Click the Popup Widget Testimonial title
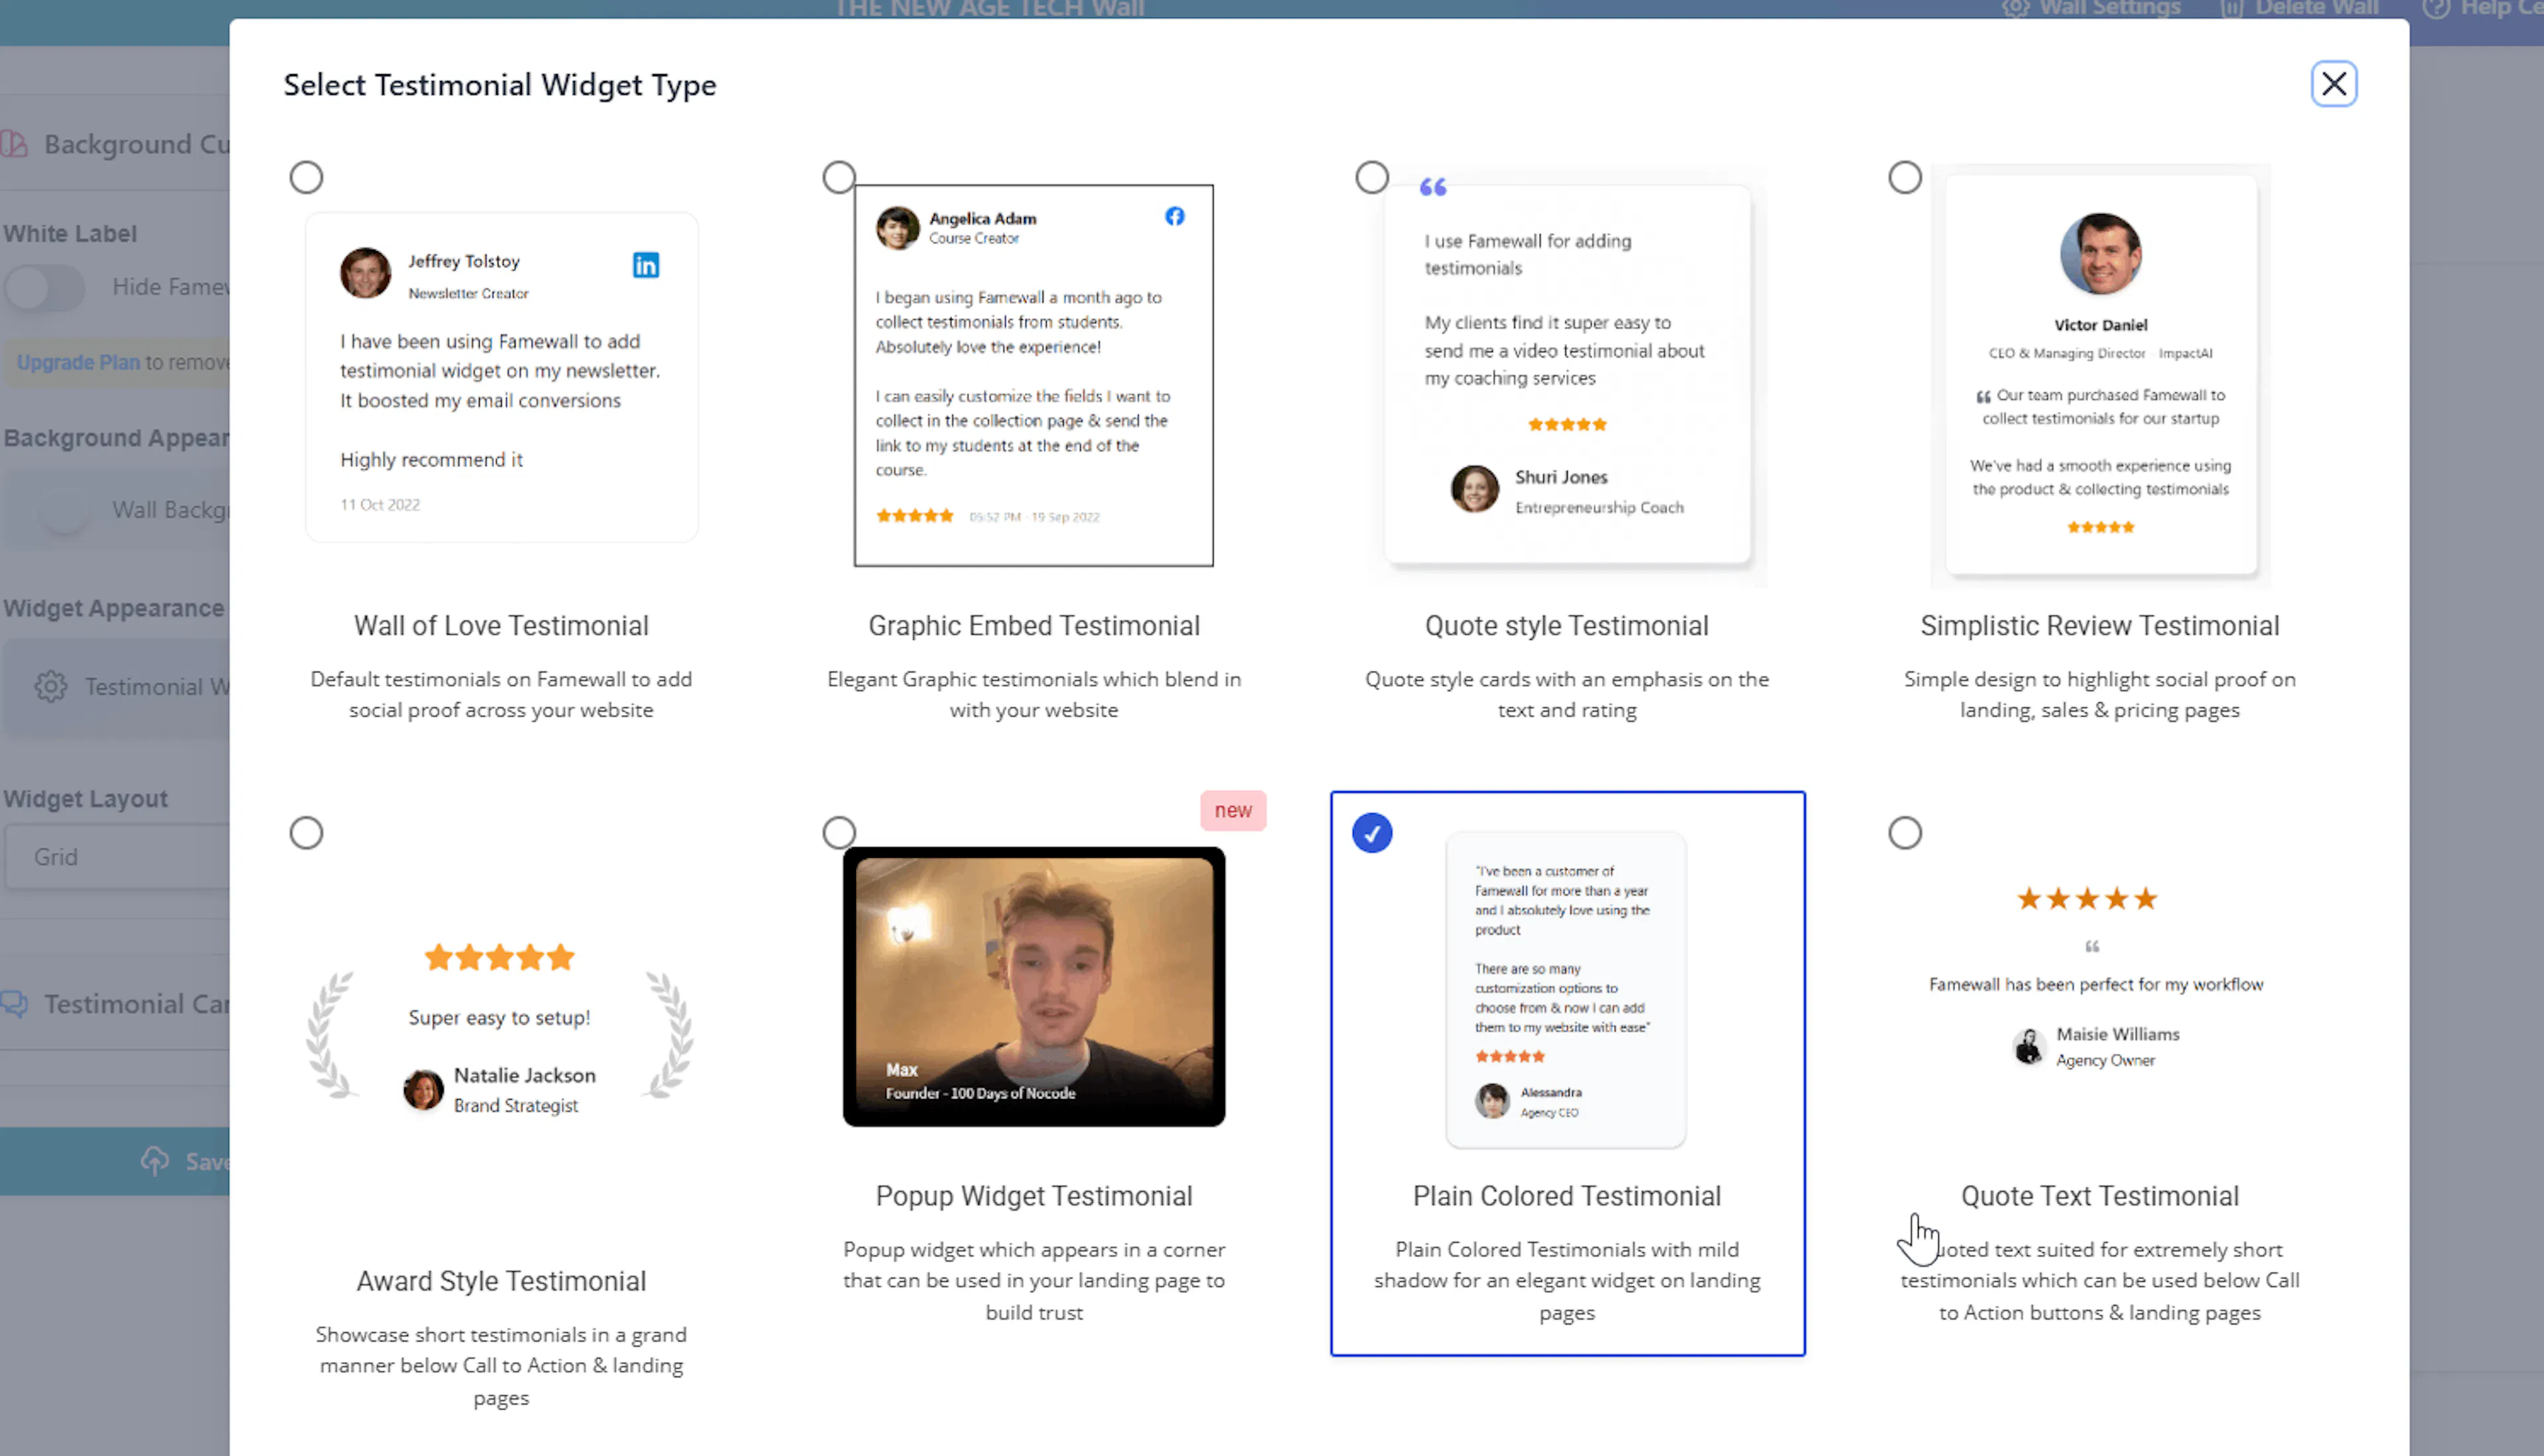The width and height of the screenshot is (2544, 1456). tap(1033, 1196)
